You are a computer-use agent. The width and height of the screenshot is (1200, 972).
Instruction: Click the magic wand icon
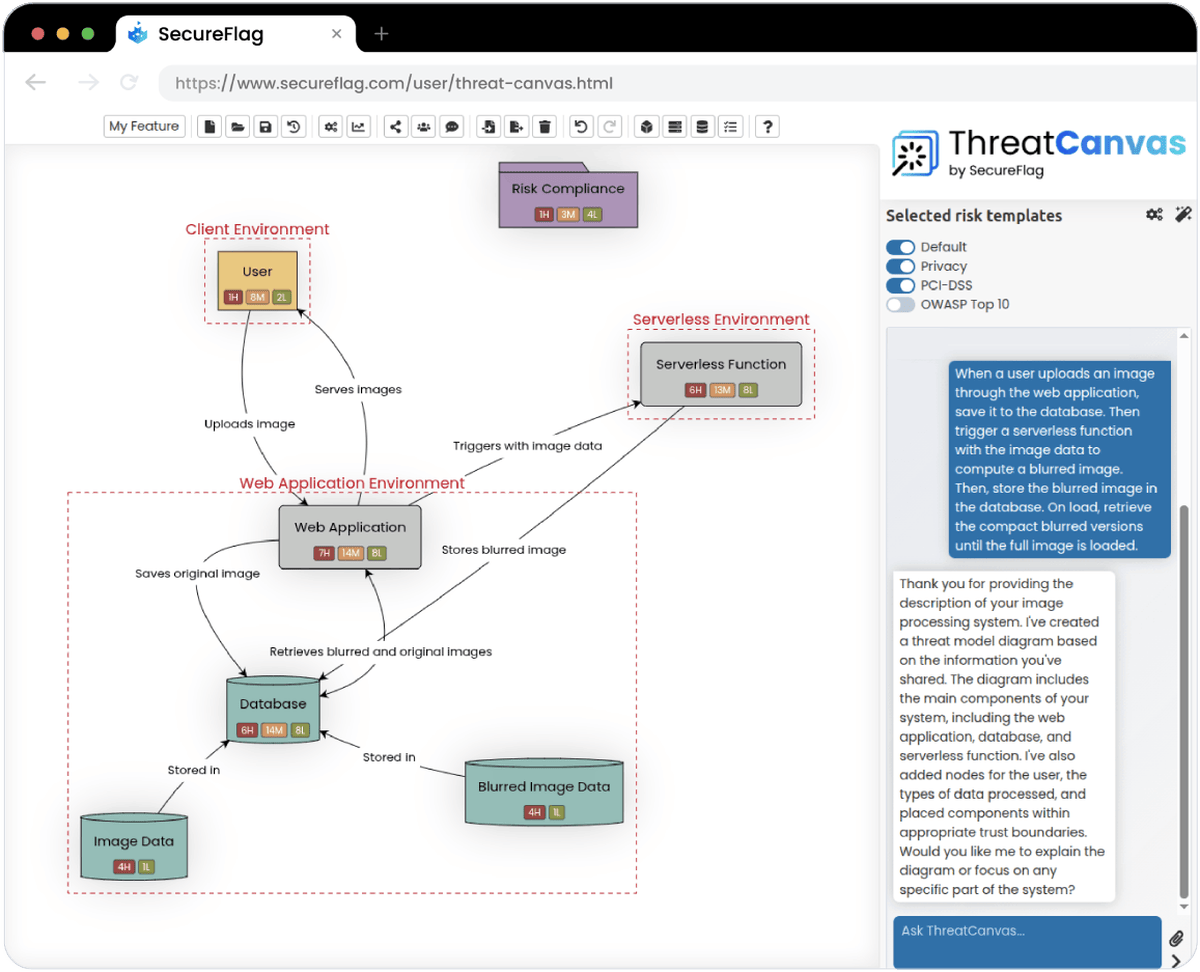pos(1183,215)
